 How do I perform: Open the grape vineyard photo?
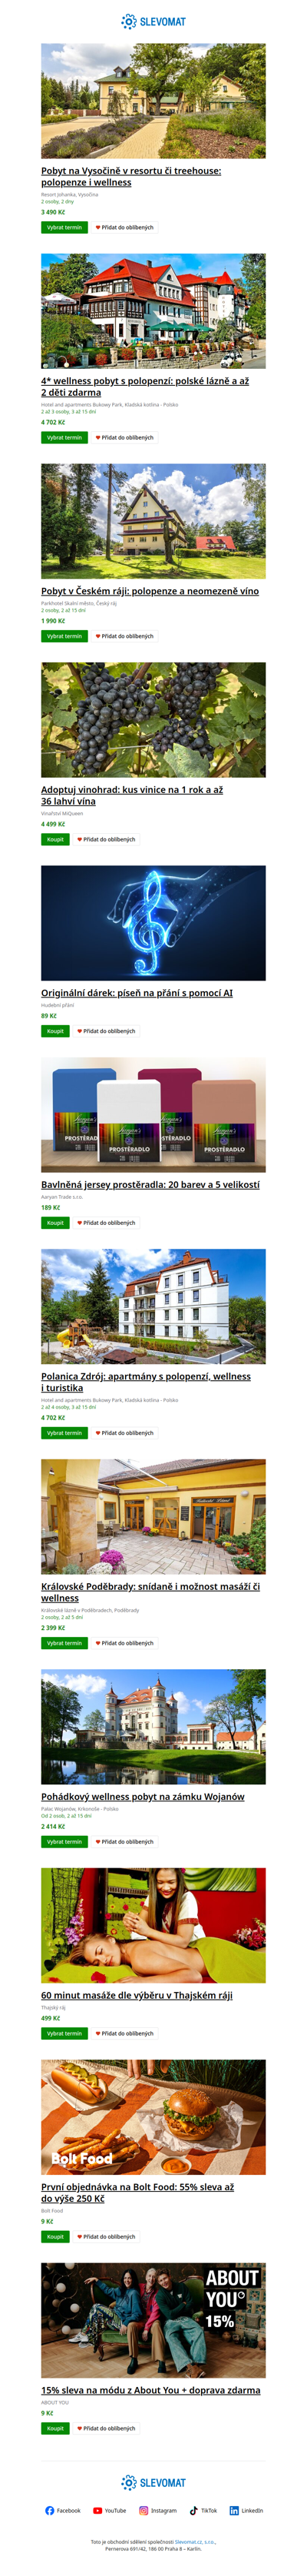coord(153,720)
